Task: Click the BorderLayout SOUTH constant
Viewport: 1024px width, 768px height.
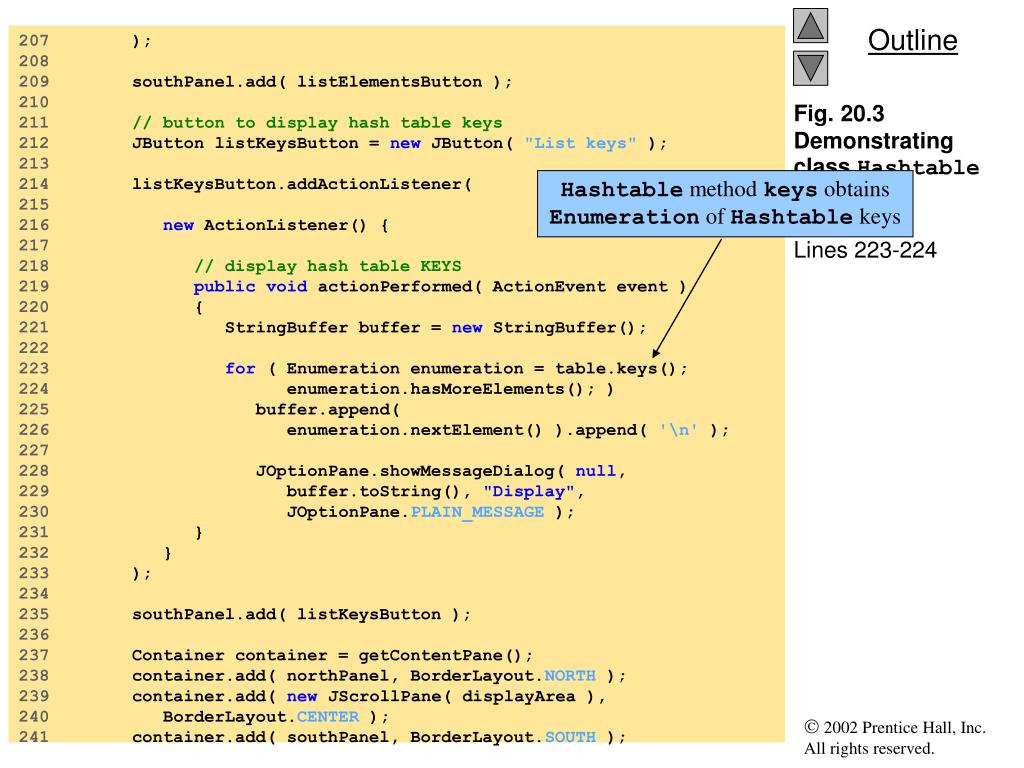Action: [571, 737]
